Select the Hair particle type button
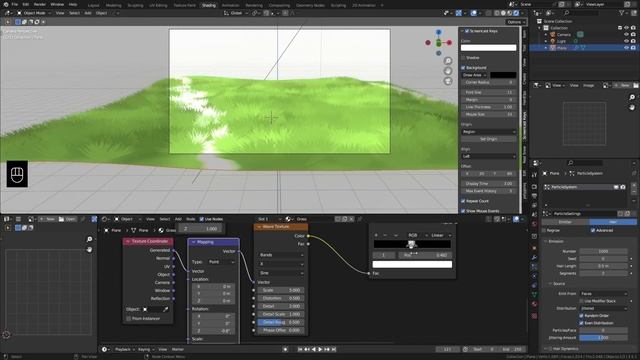Screen dimensions: 640x360 coord(613,222)
